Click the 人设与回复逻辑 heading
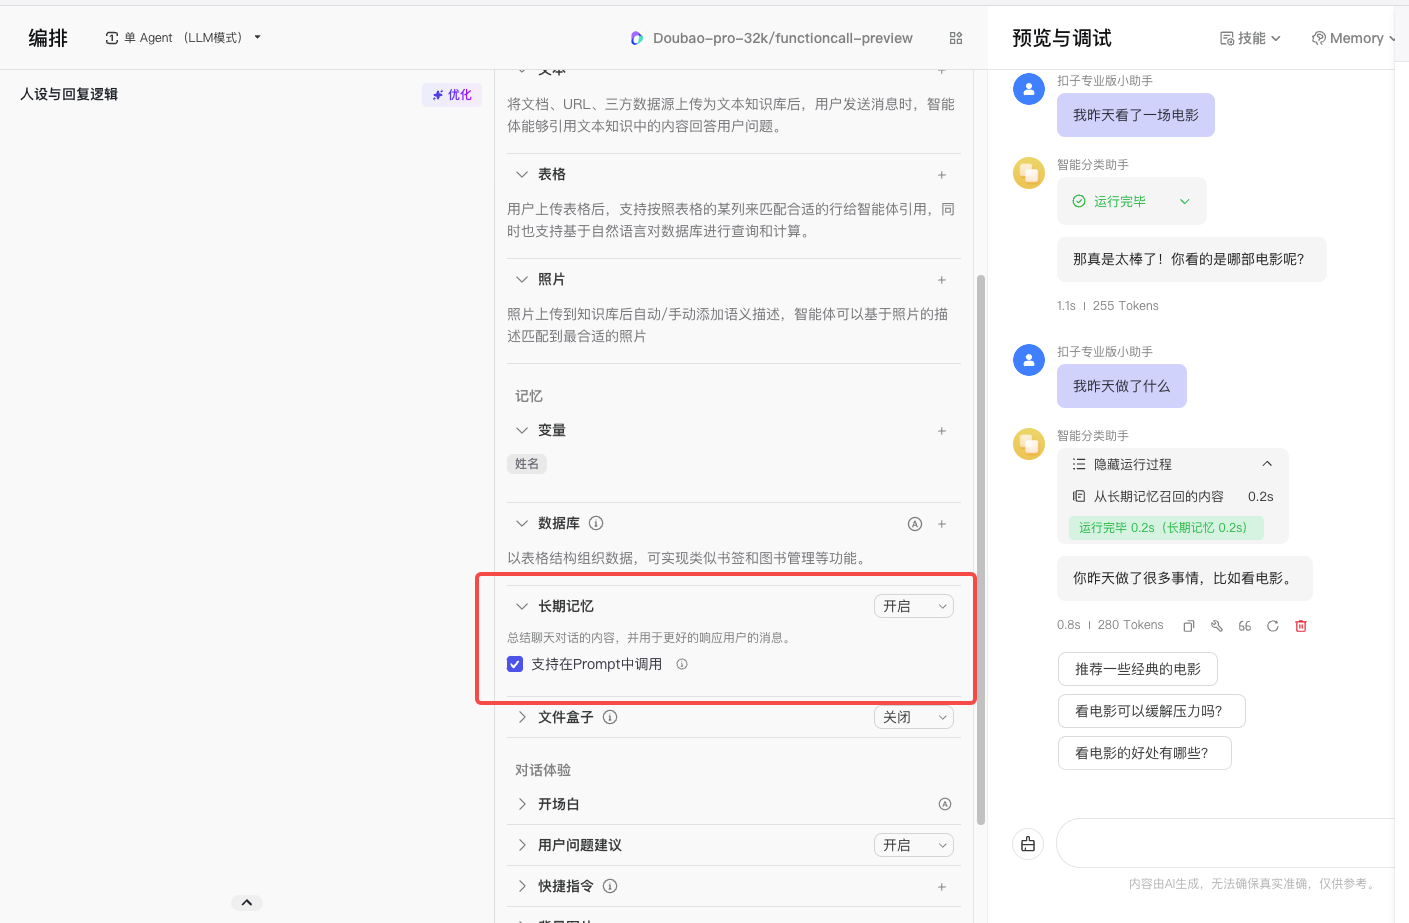This screenshot has height=923, width=1409. pyautogui.click(x=69, y=94)
